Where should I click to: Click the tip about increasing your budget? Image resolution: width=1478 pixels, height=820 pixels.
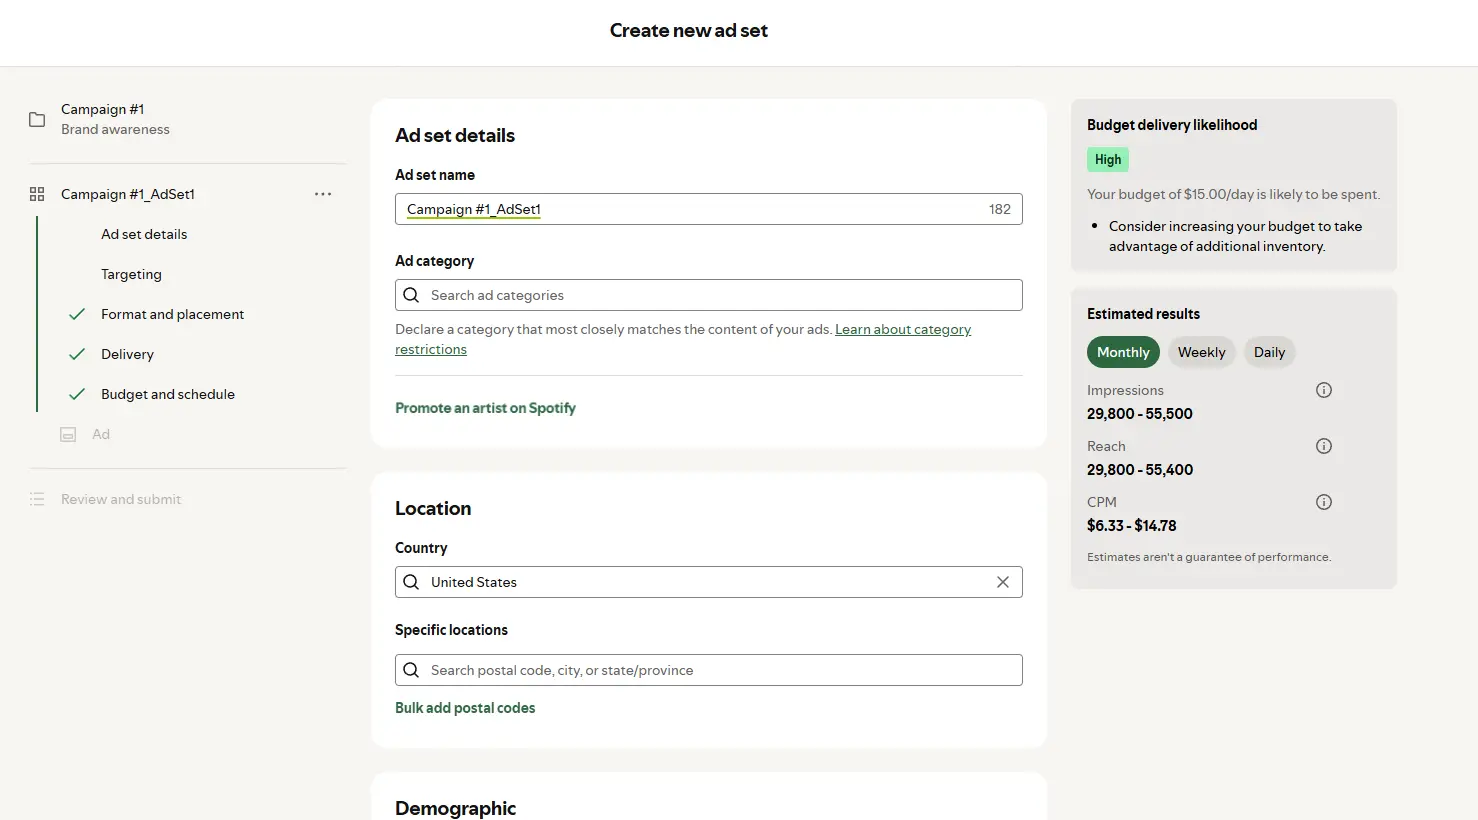(1235, 236)
